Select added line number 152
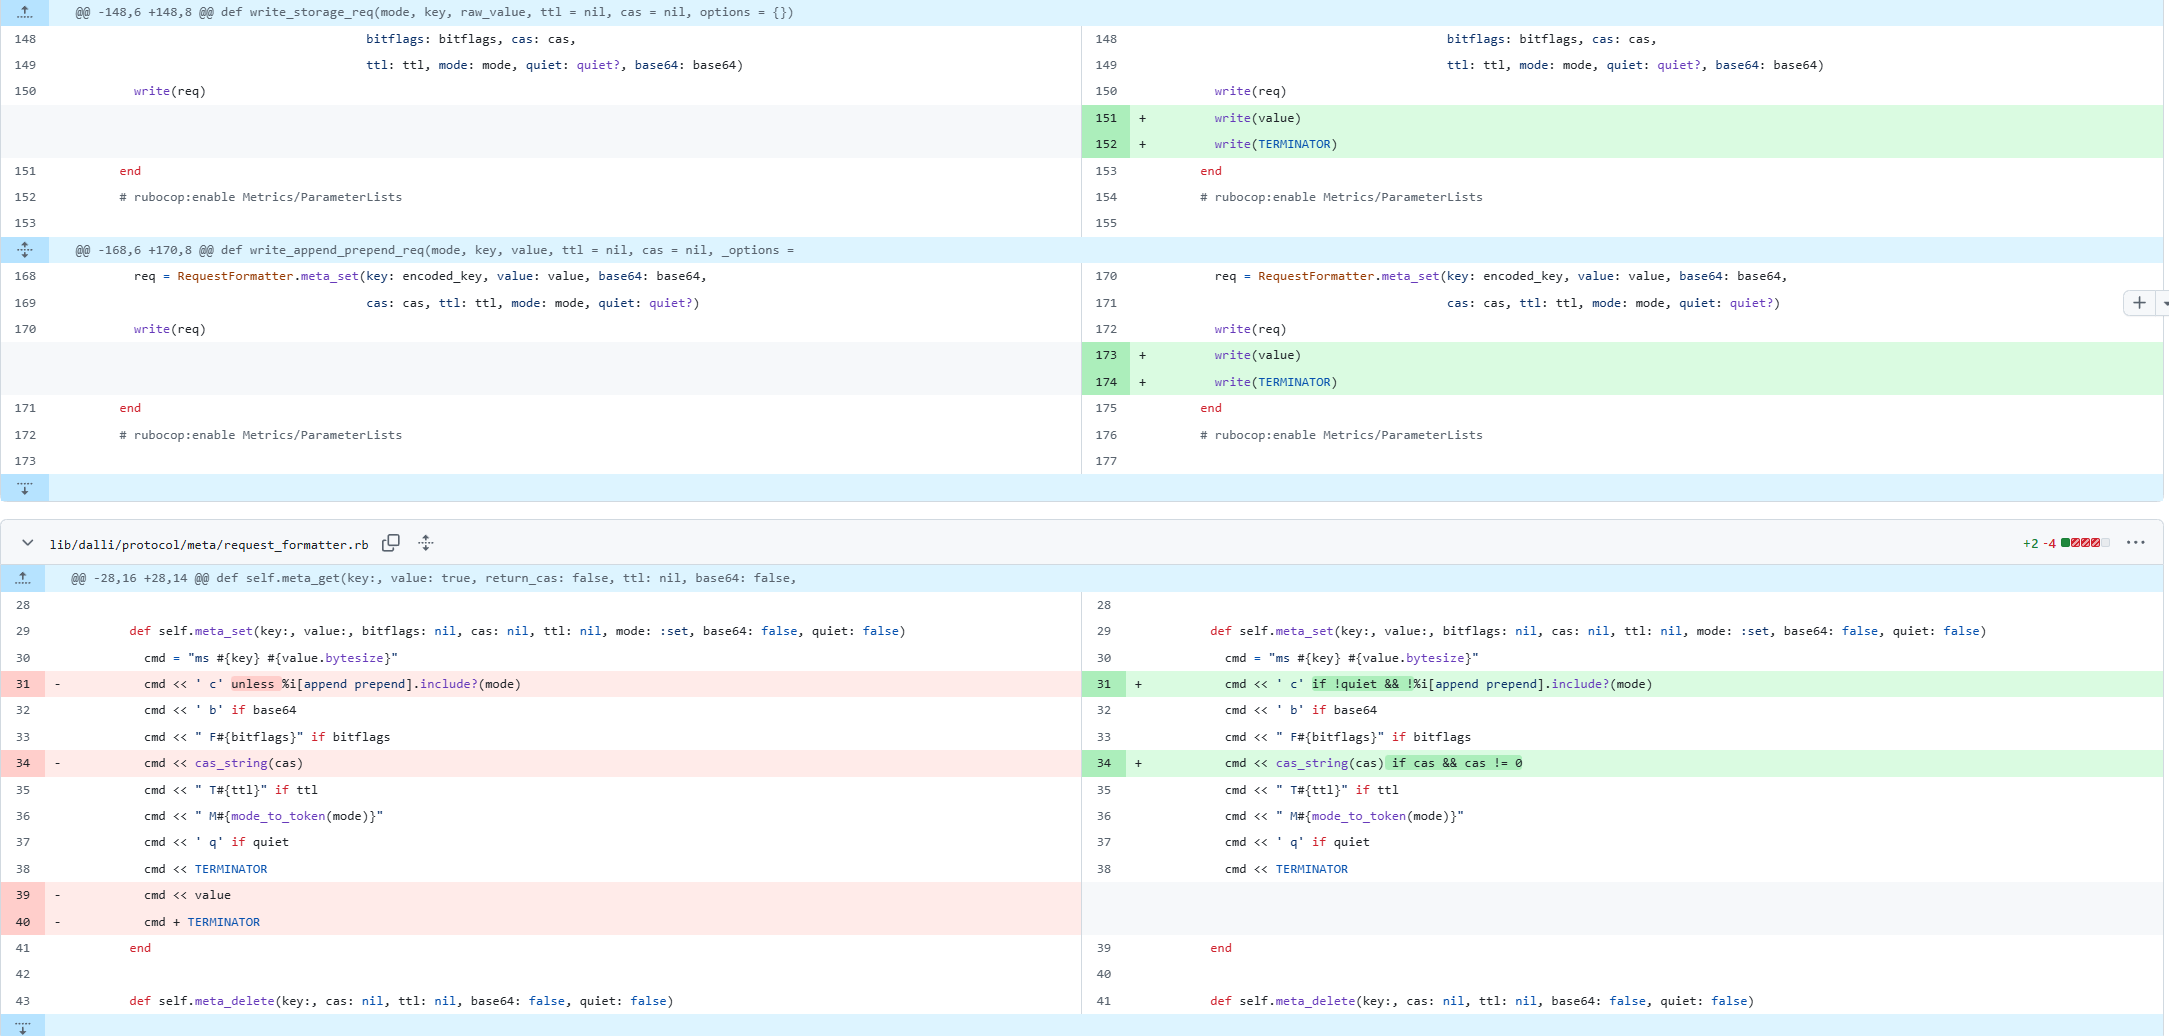 point(1106,144)
